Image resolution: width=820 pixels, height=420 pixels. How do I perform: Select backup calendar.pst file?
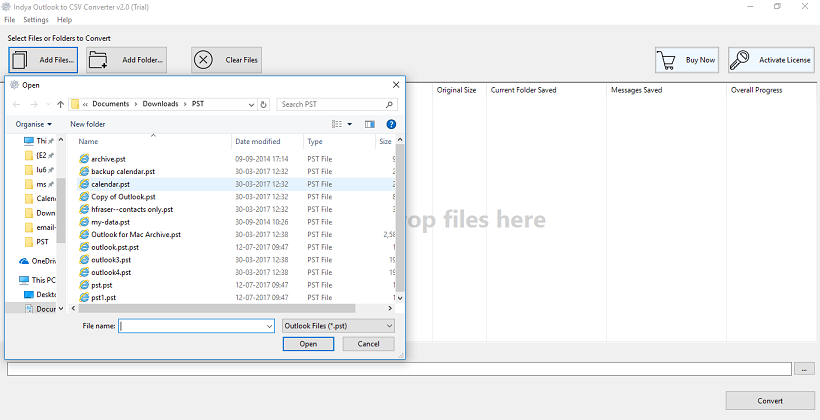[x=123, y=172]
